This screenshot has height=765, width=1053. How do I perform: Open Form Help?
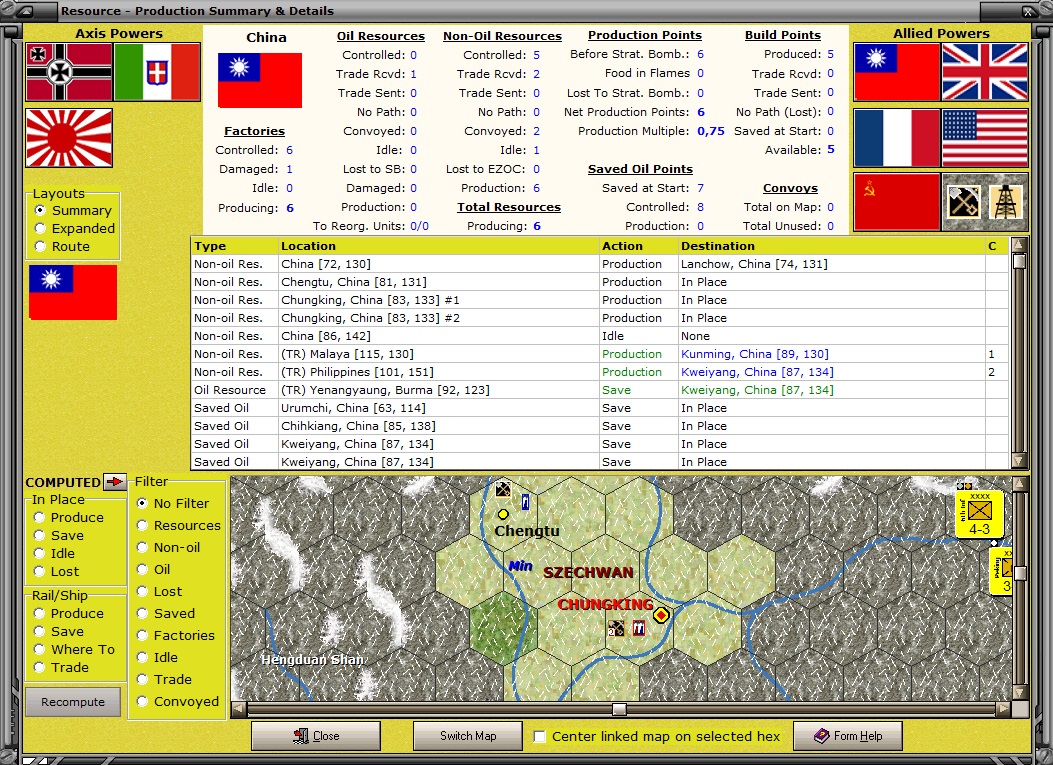click(848, 736)
